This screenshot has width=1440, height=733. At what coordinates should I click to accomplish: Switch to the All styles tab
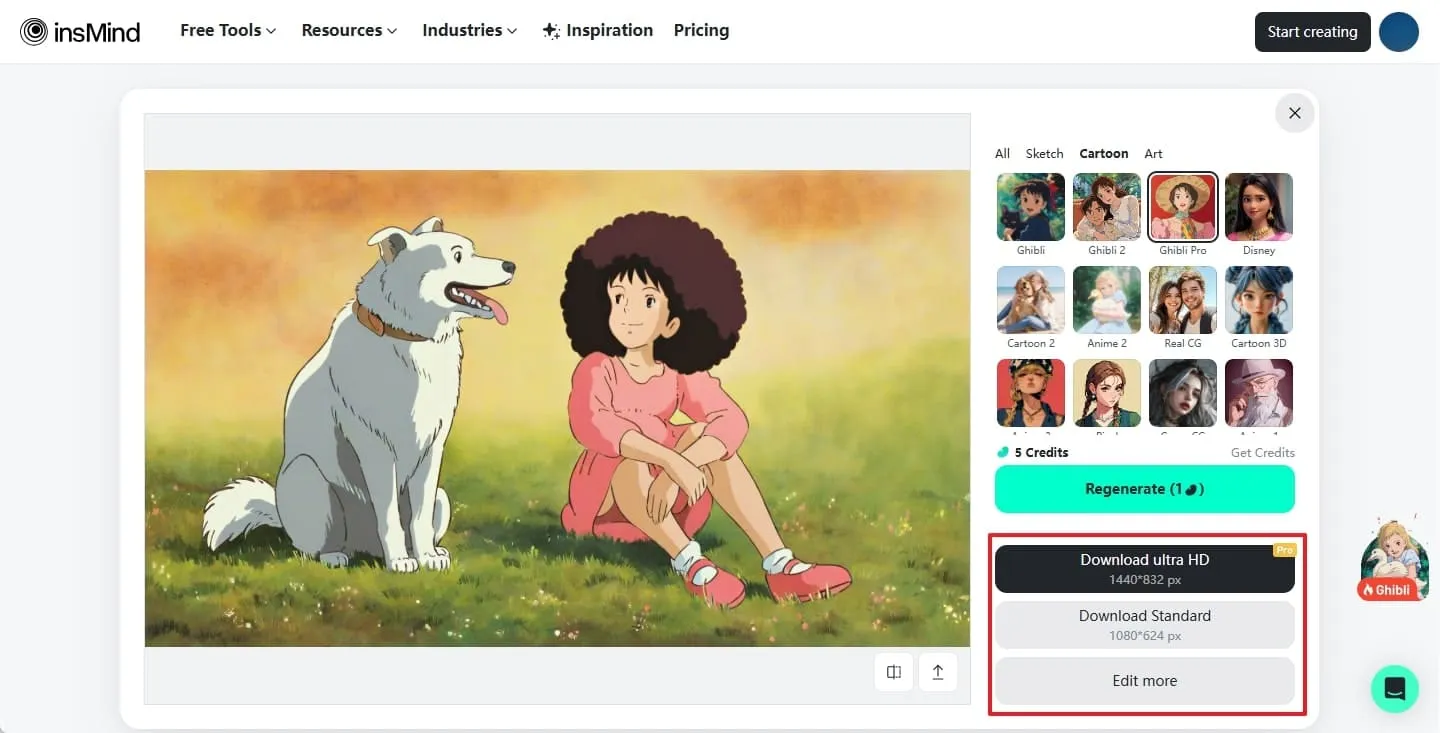[x=1002, y=153]
